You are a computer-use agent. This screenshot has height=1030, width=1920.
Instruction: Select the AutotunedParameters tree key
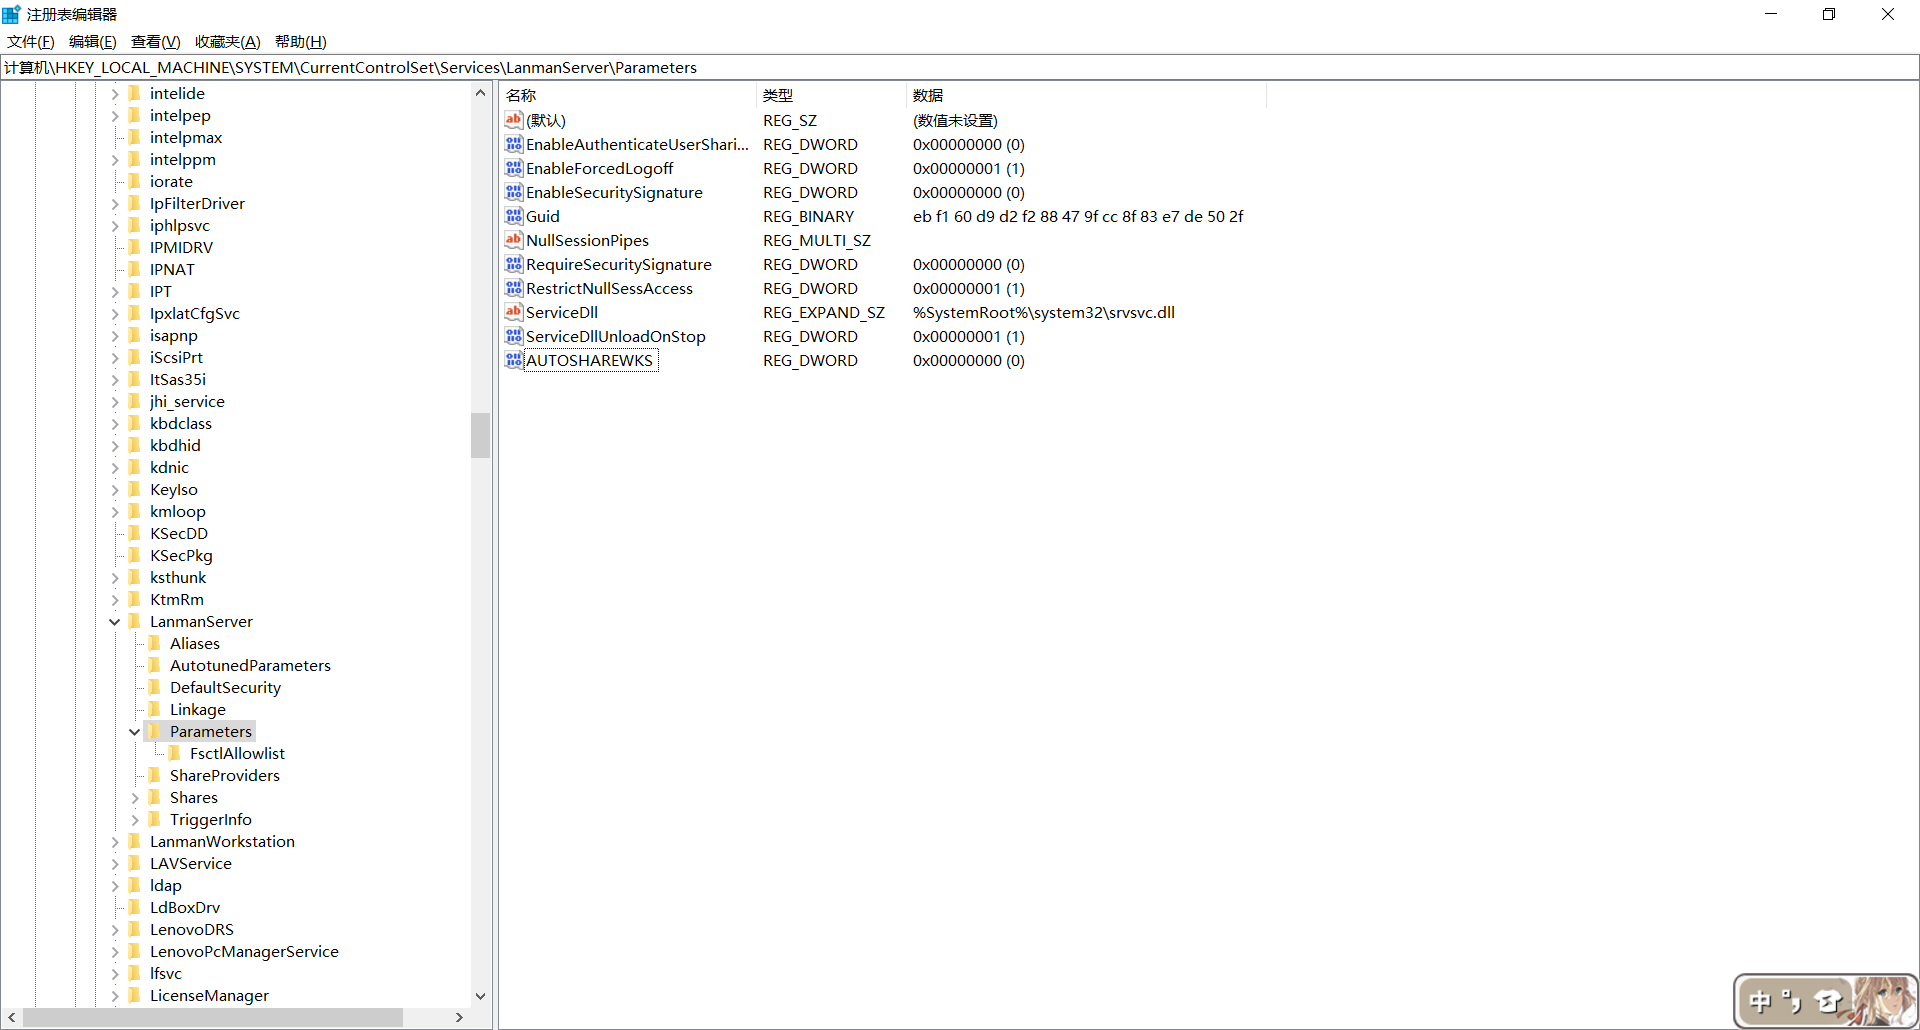coord(250,665)
